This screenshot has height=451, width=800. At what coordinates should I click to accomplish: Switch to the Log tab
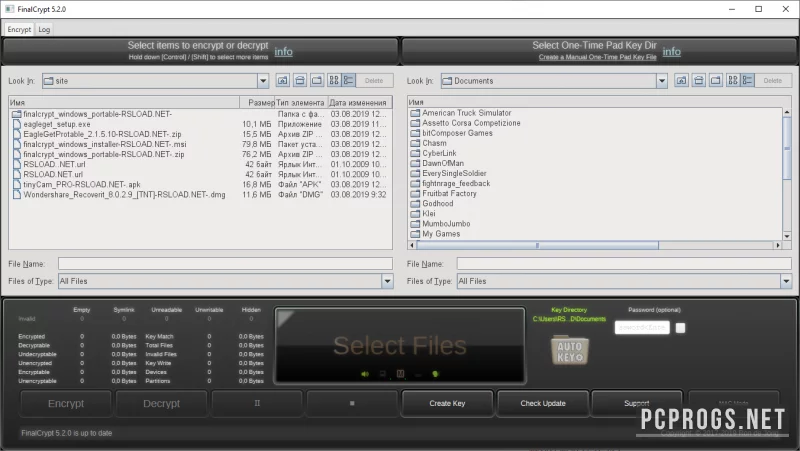coord(44,30)
